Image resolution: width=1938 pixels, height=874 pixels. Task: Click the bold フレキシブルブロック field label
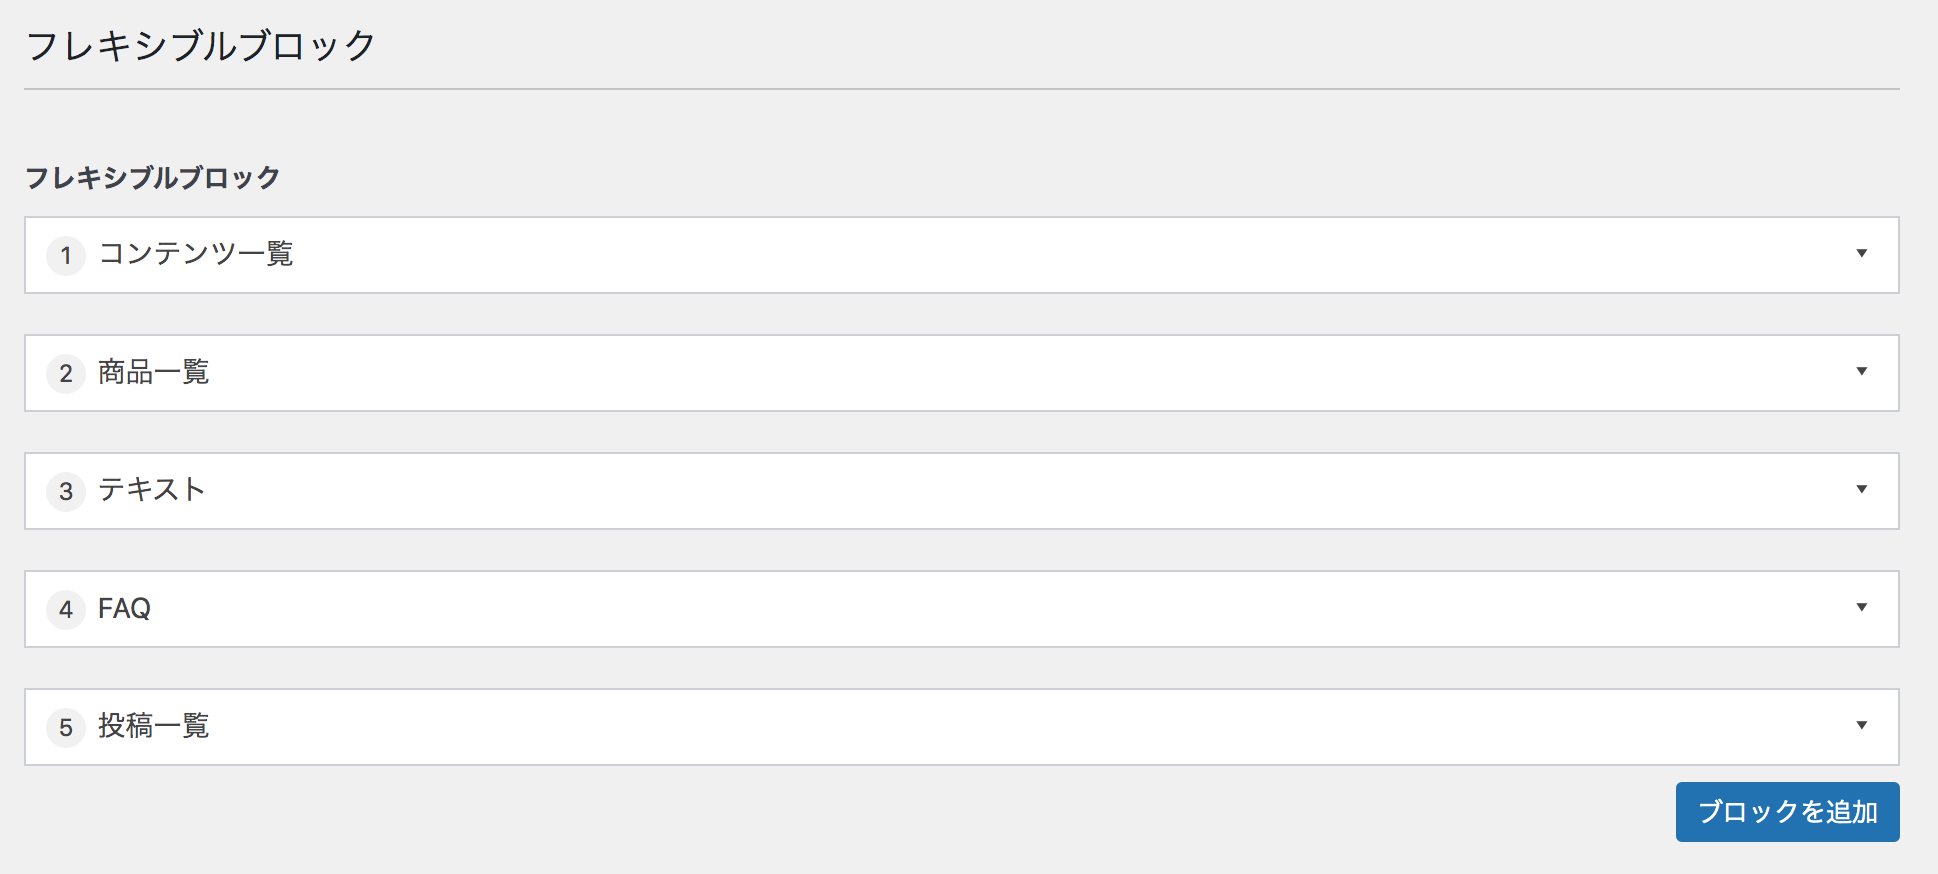tap(152, 178)
